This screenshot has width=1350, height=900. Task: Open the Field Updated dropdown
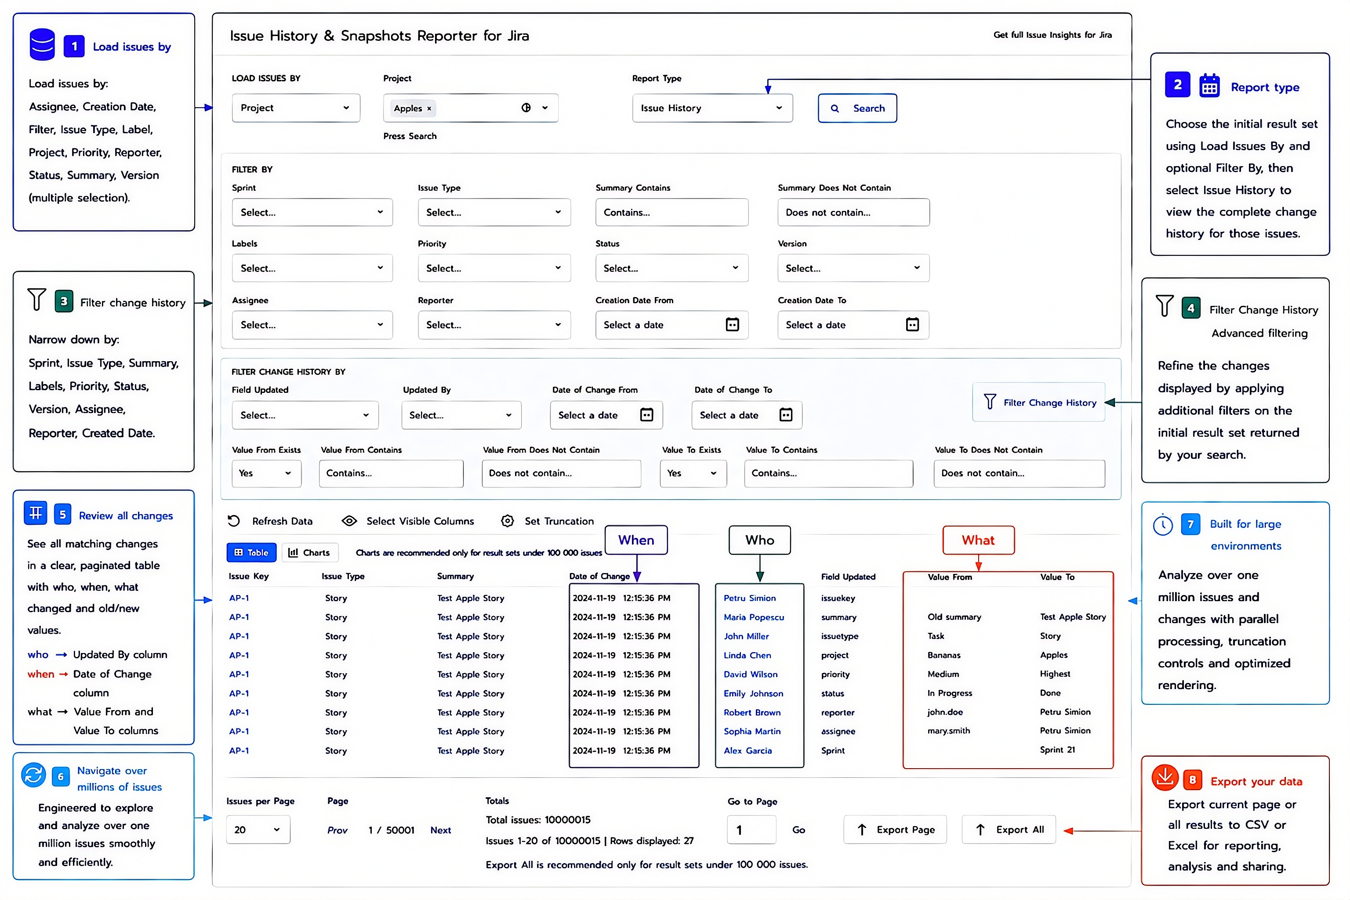305,415
